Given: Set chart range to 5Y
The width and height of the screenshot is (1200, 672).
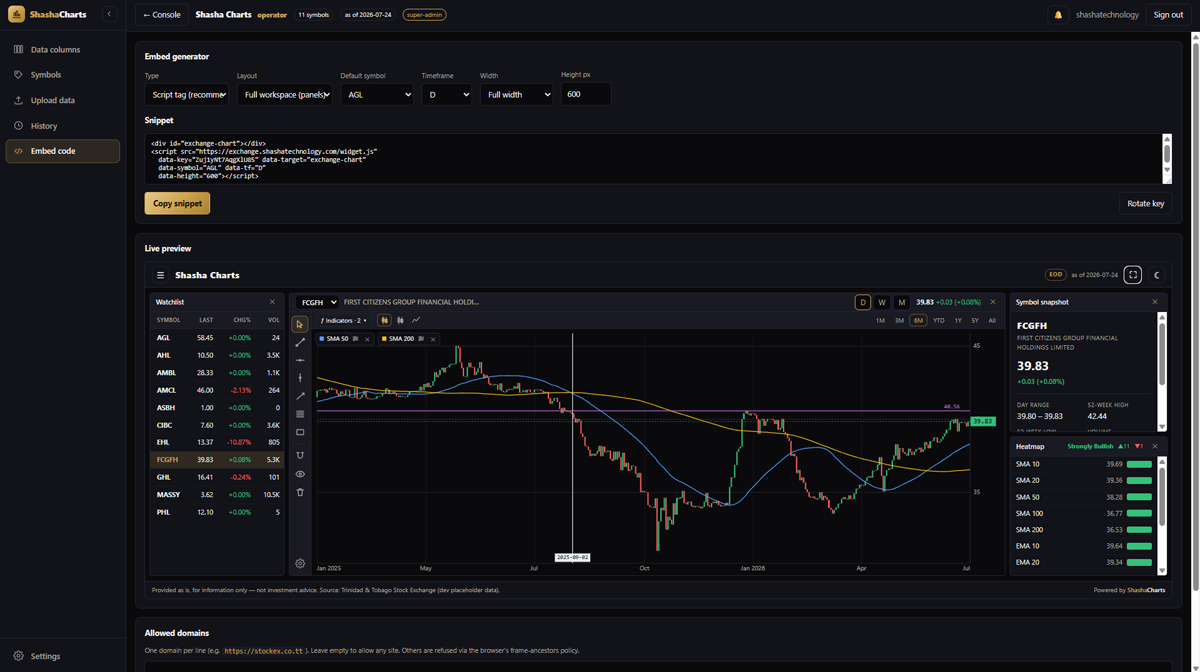Looking at the screenshot, I should [x=975, y=320].
